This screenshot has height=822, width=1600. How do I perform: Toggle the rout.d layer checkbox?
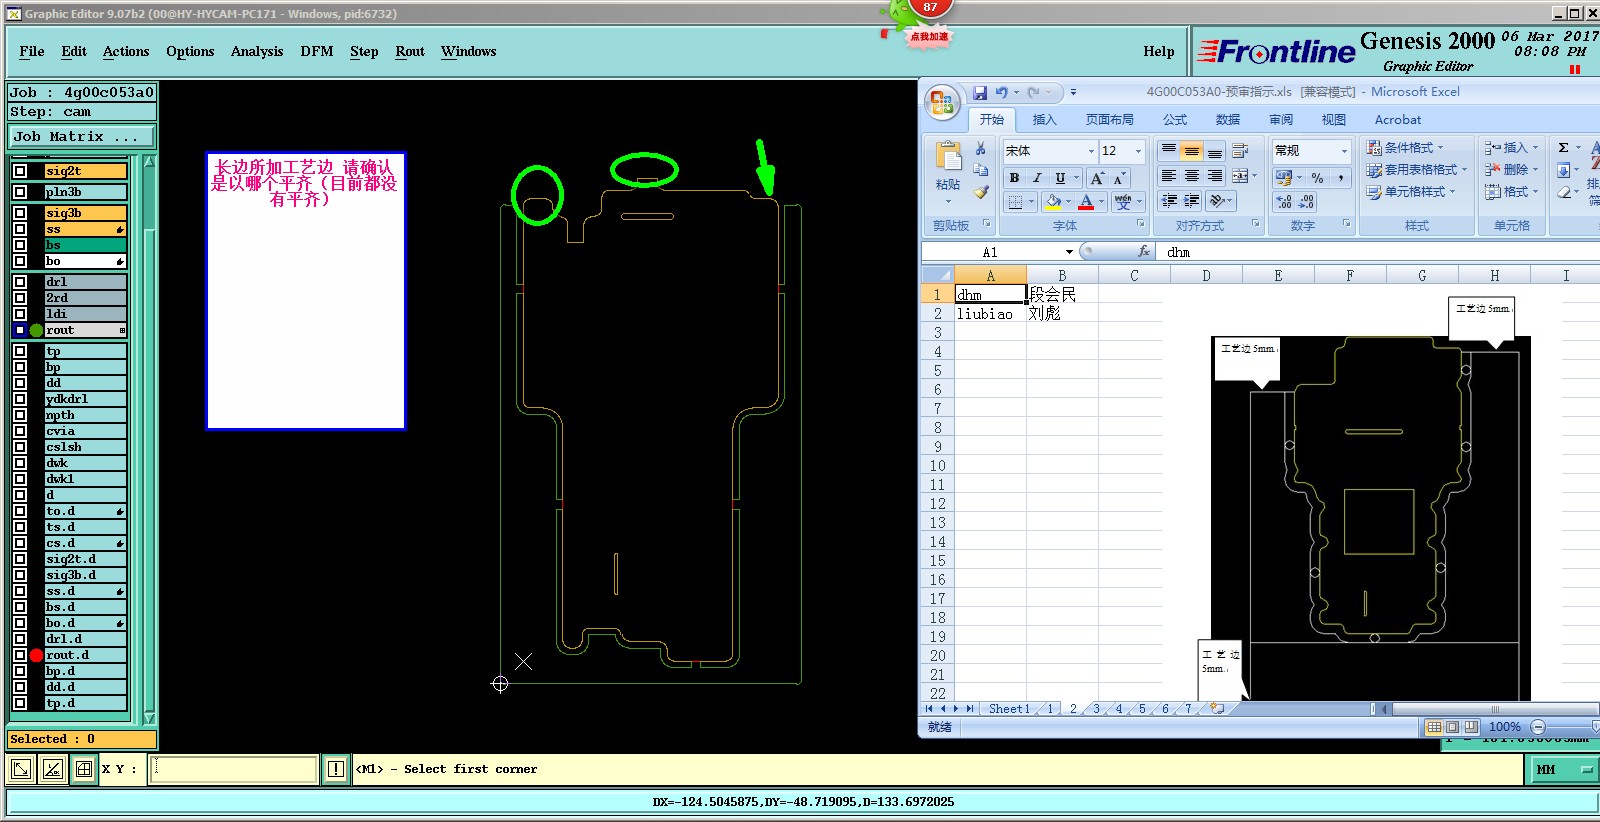point(20,655)
